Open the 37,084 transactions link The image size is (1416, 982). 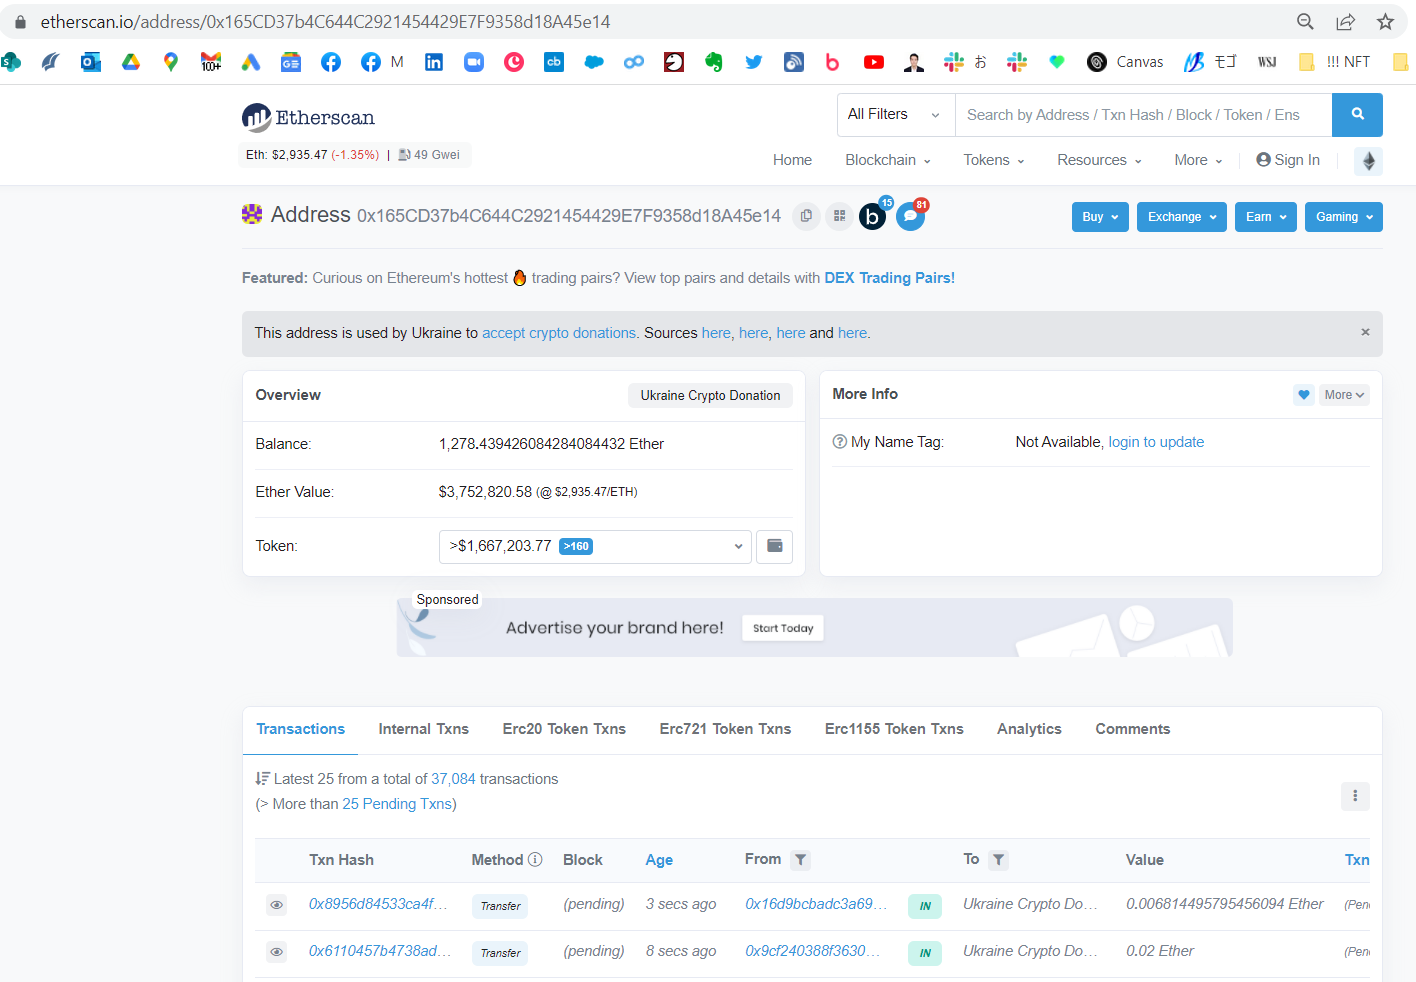(453, 779)
